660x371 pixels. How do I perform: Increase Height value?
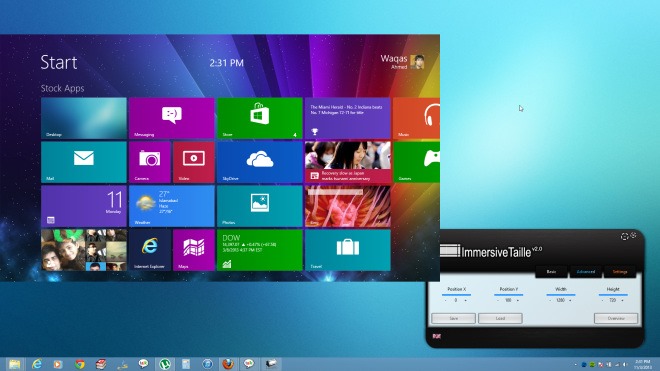point(623,301)
